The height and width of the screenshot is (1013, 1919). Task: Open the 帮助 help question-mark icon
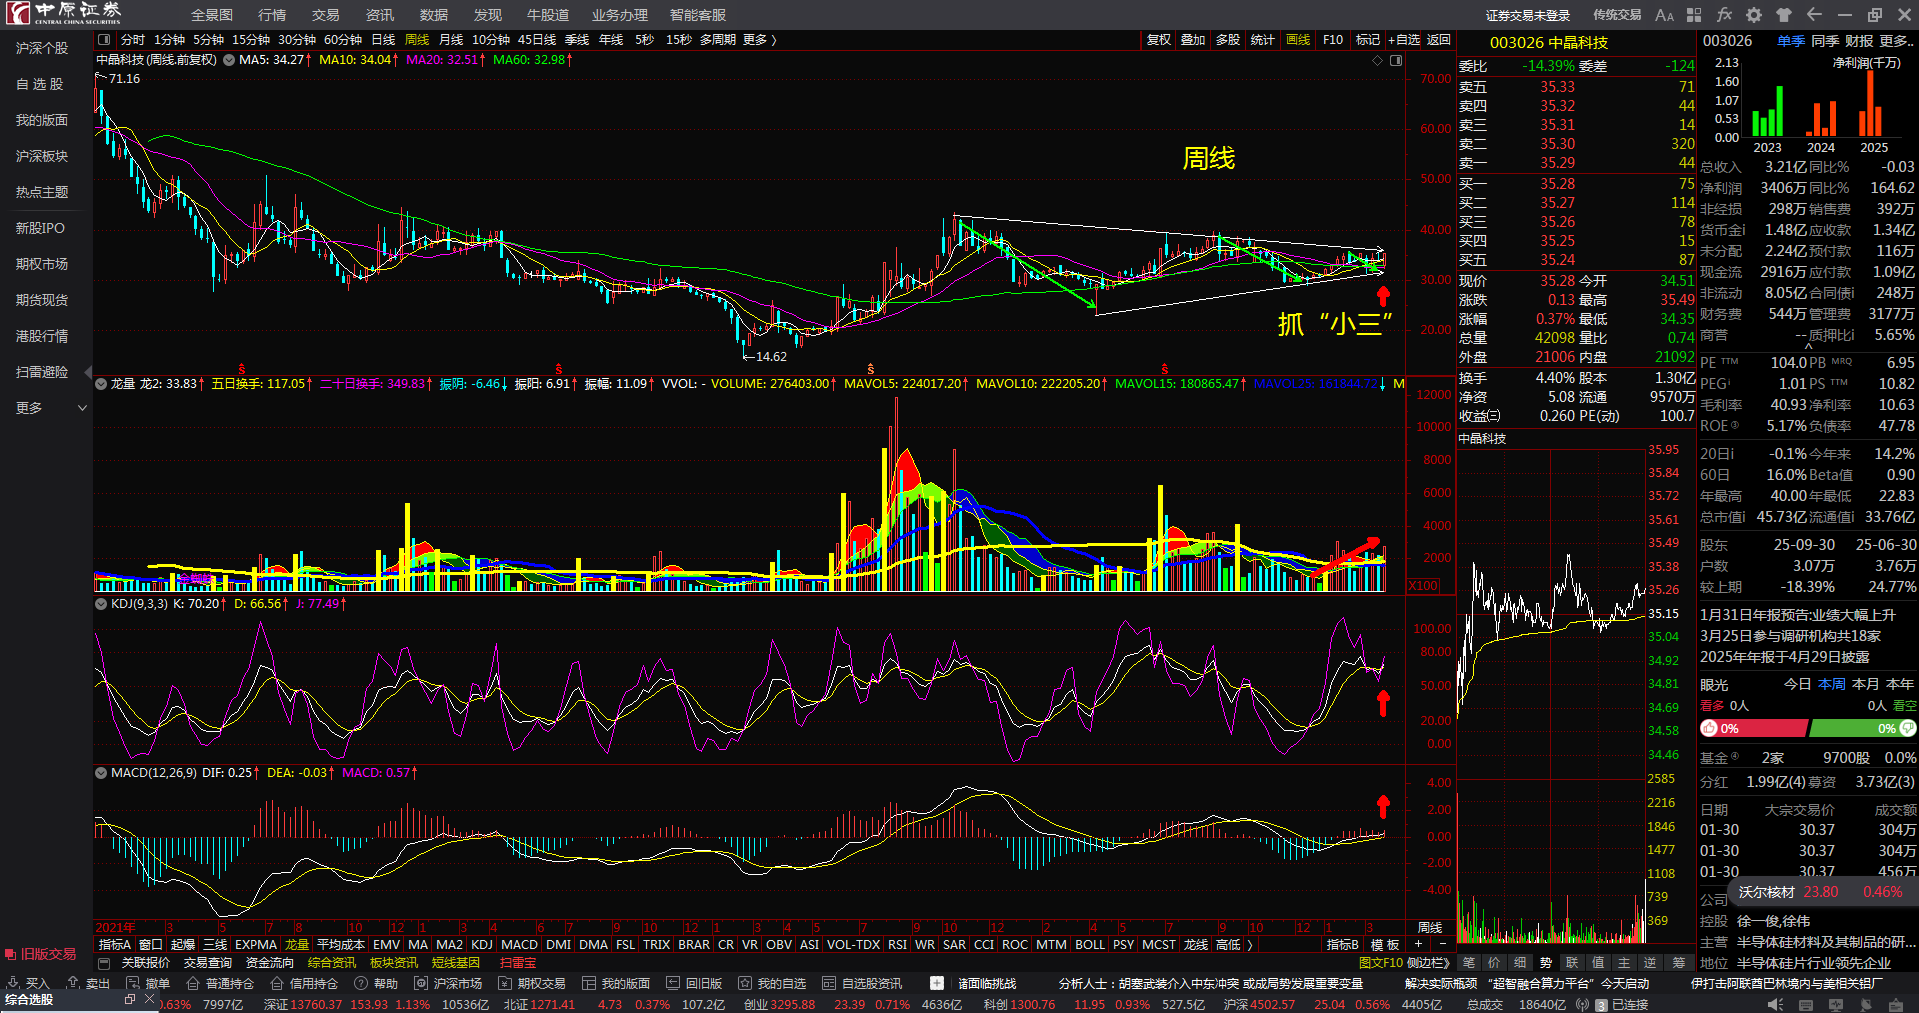[361, 983]
